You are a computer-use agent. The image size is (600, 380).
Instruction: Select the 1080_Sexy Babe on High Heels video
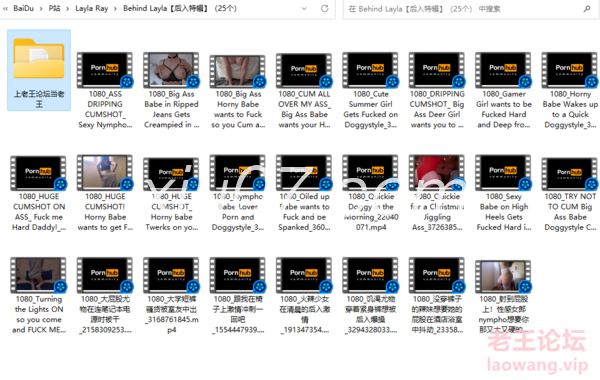coord(504,193)
